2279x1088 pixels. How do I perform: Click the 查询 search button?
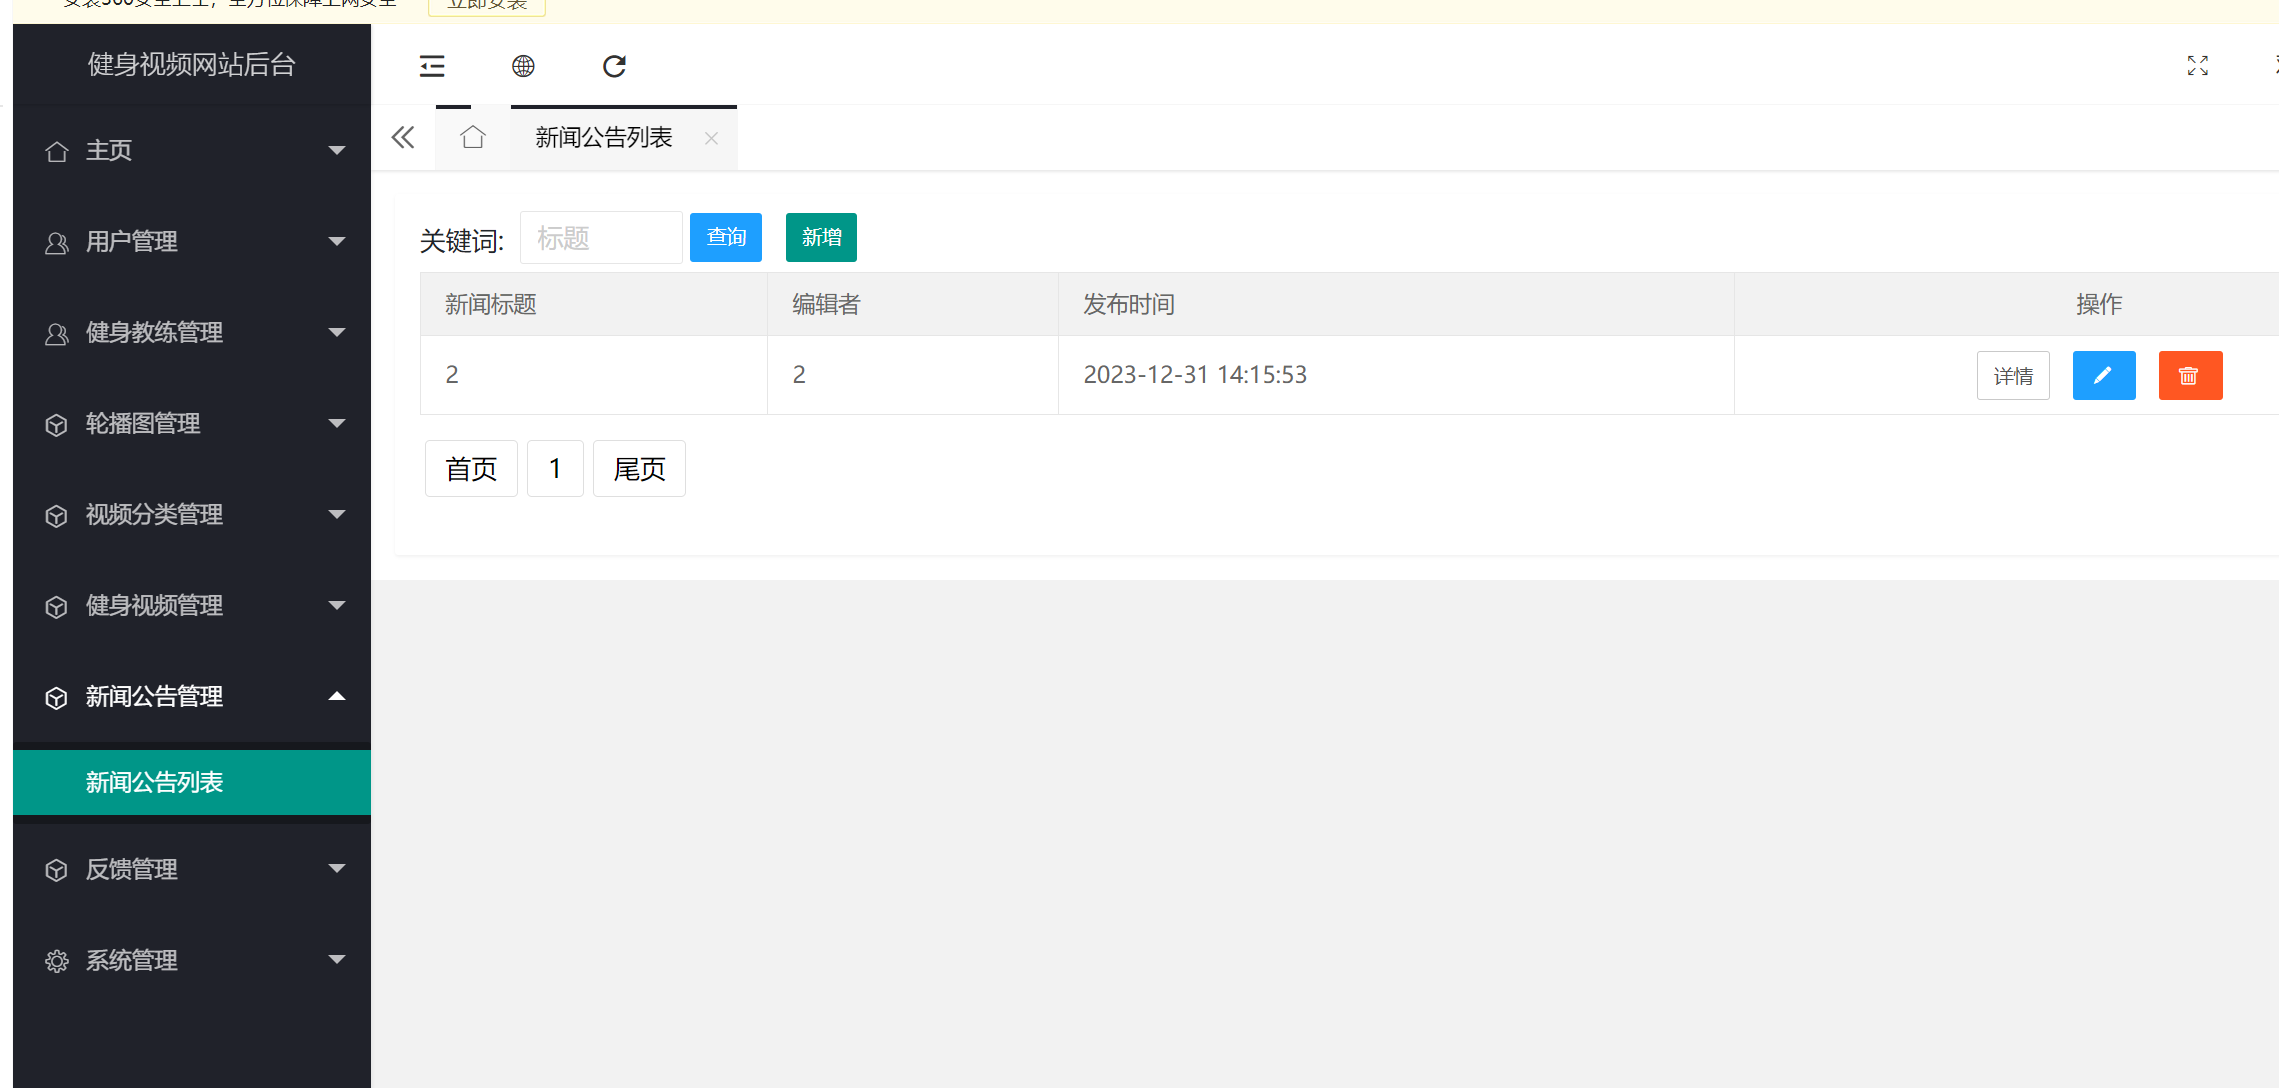[725, 237]
